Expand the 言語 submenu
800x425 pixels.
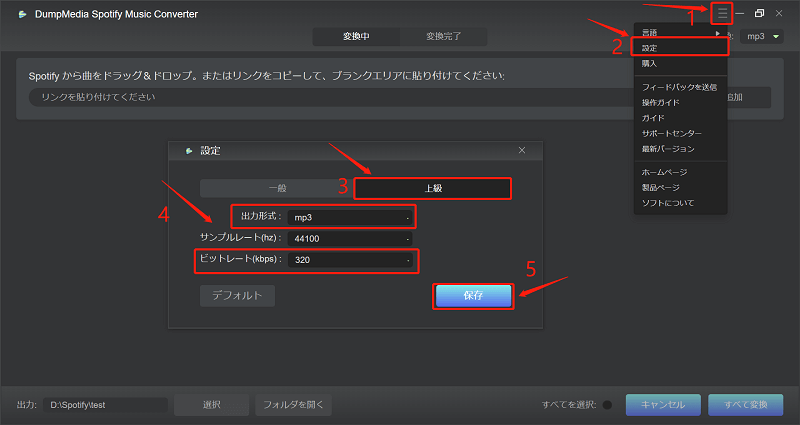681,33
